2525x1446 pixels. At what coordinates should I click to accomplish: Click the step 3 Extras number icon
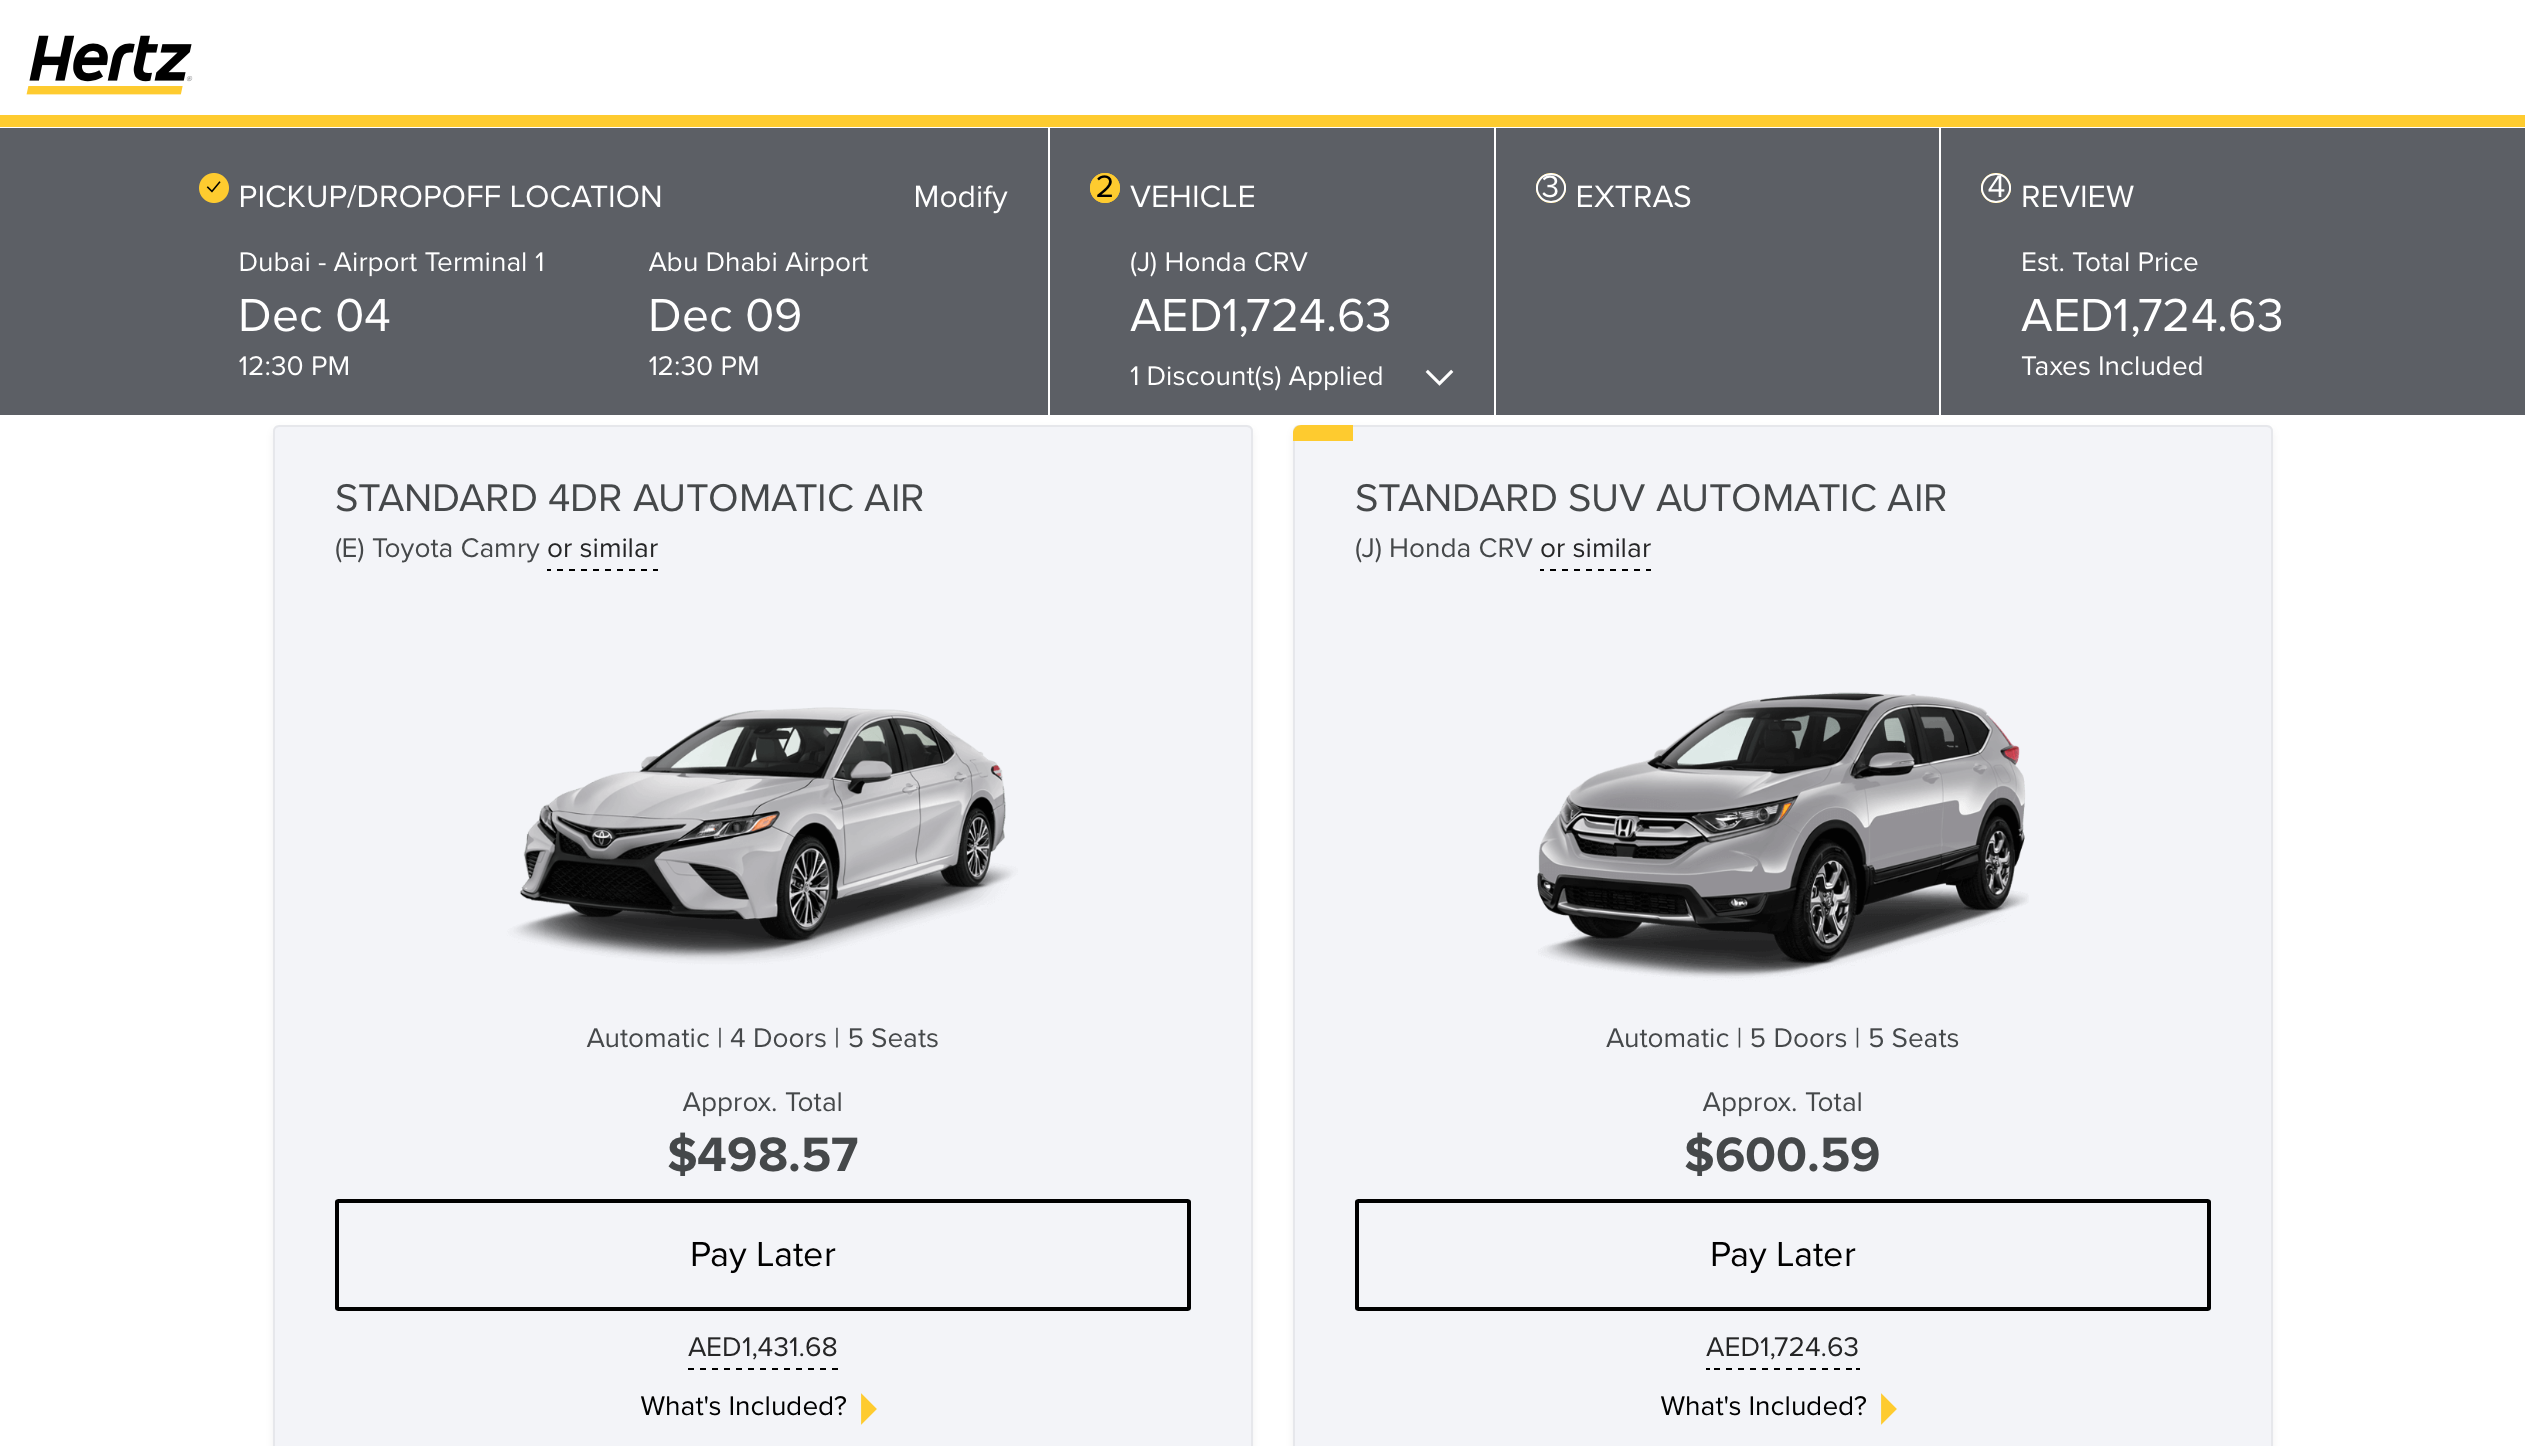1550,188
